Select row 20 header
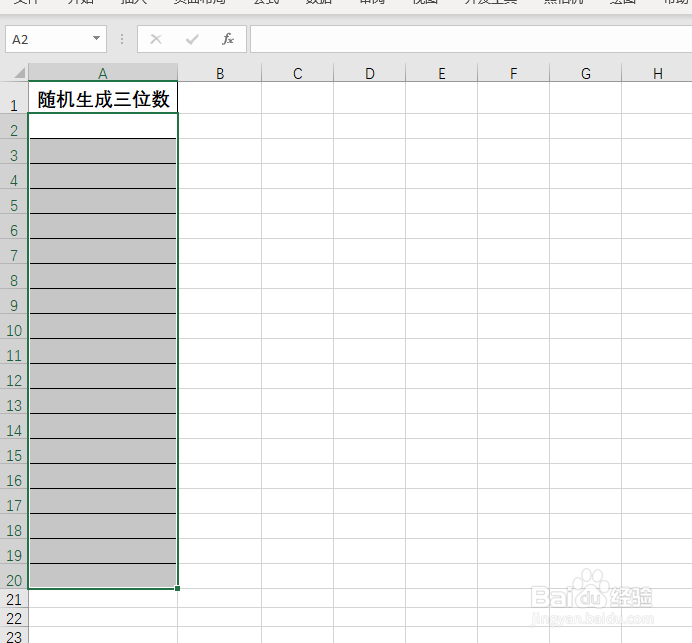Viewport: 692px width, 643px height. tap(14, 576)
